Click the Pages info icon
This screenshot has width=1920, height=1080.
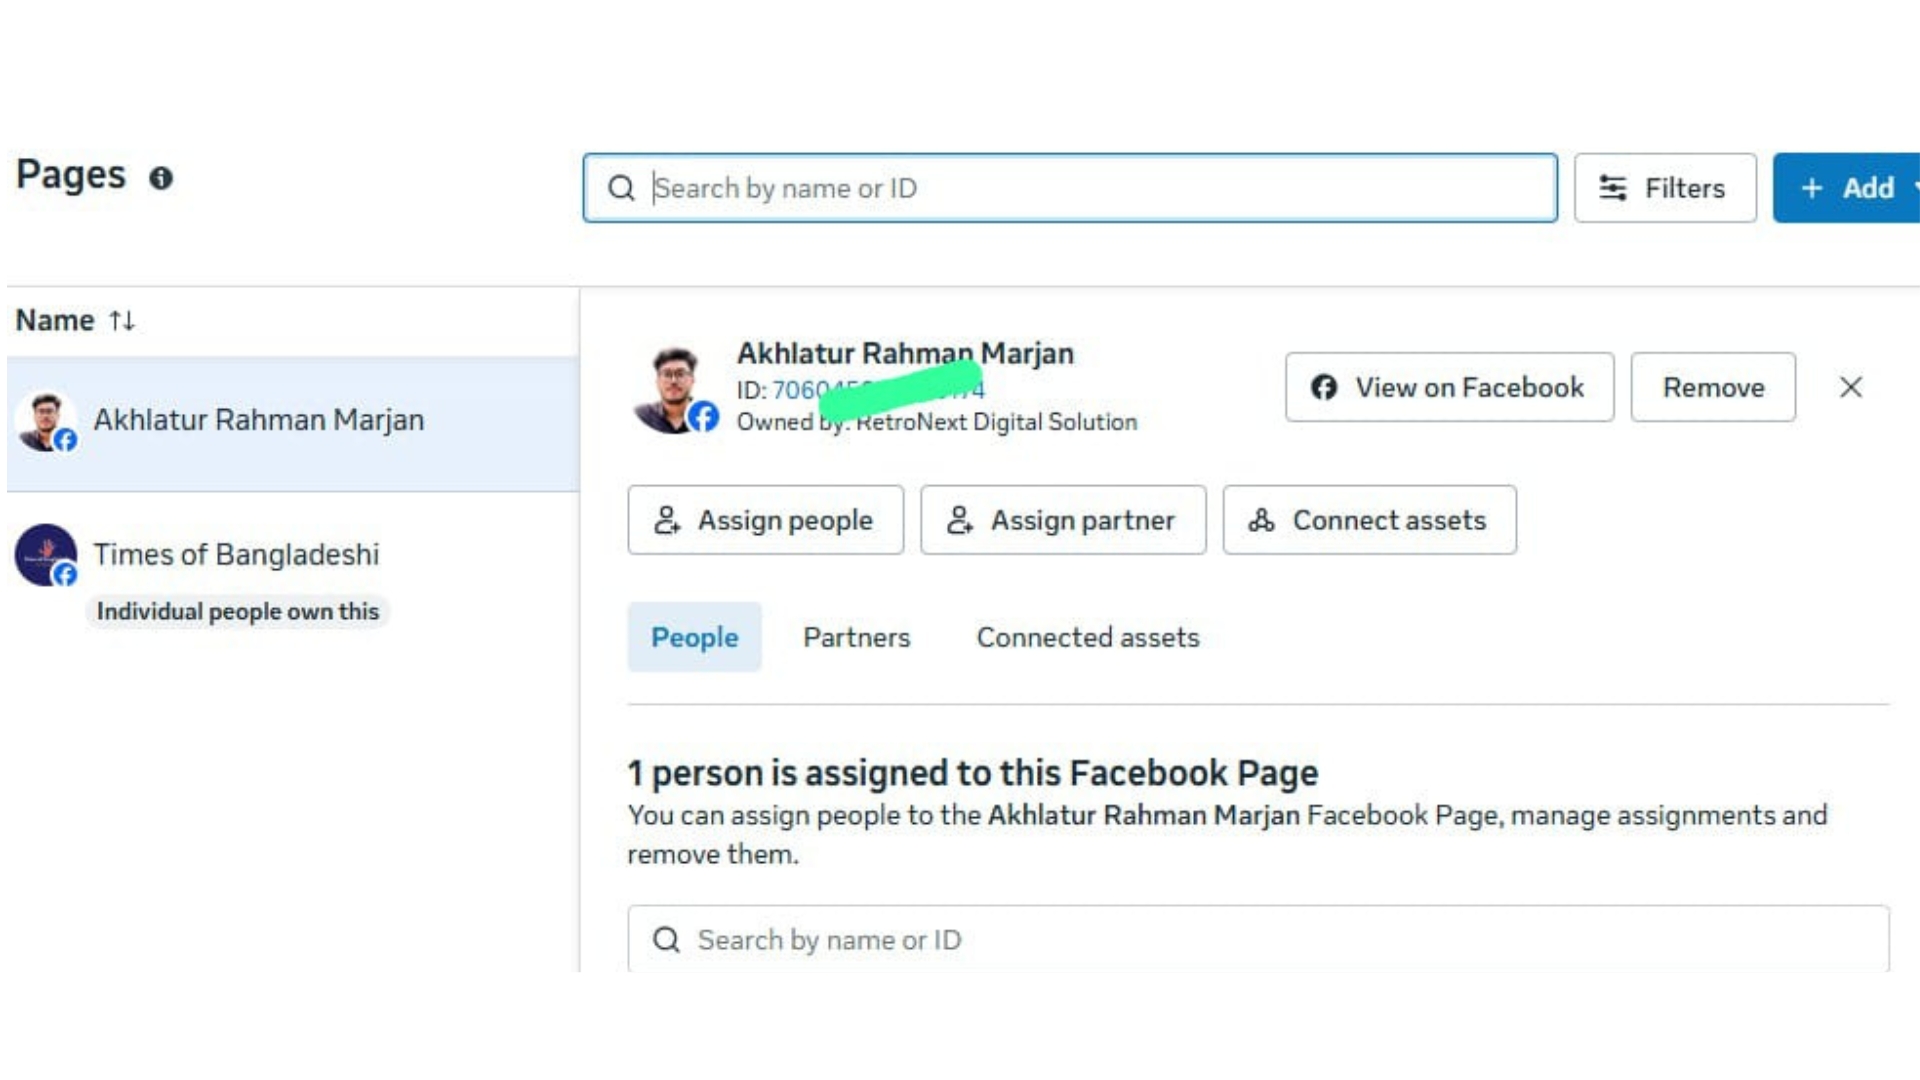coord(160,178)
